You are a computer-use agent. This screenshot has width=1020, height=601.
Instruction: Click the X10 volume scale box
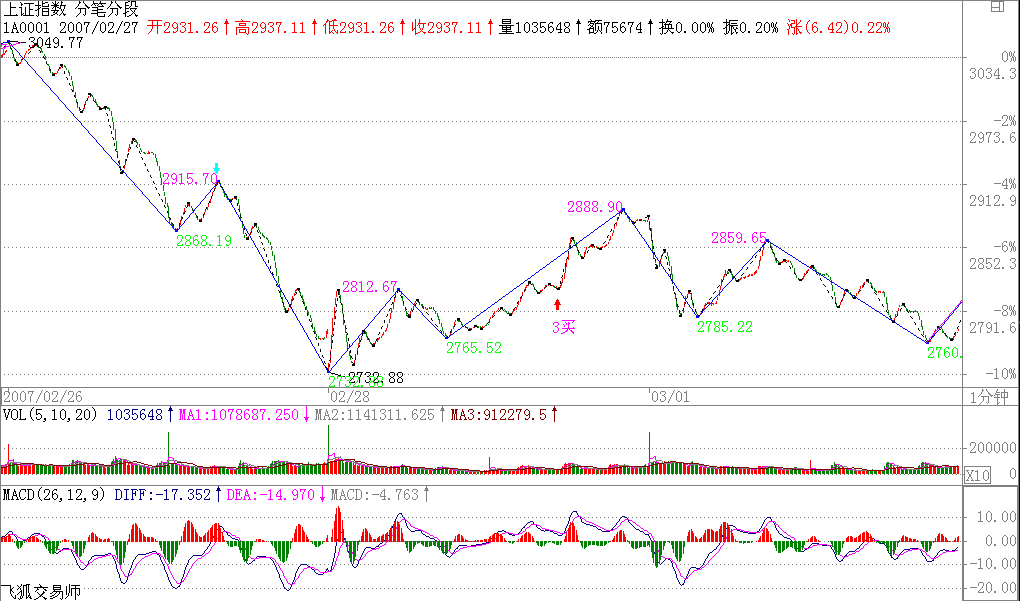pos(976,476)
